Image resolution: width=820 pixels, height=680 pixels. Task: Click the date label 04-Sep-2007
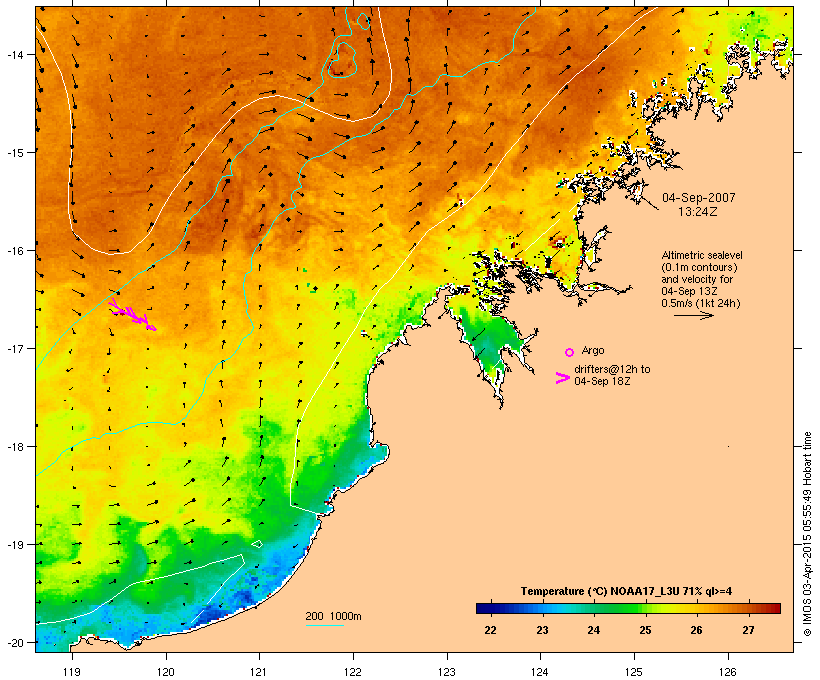699,198
